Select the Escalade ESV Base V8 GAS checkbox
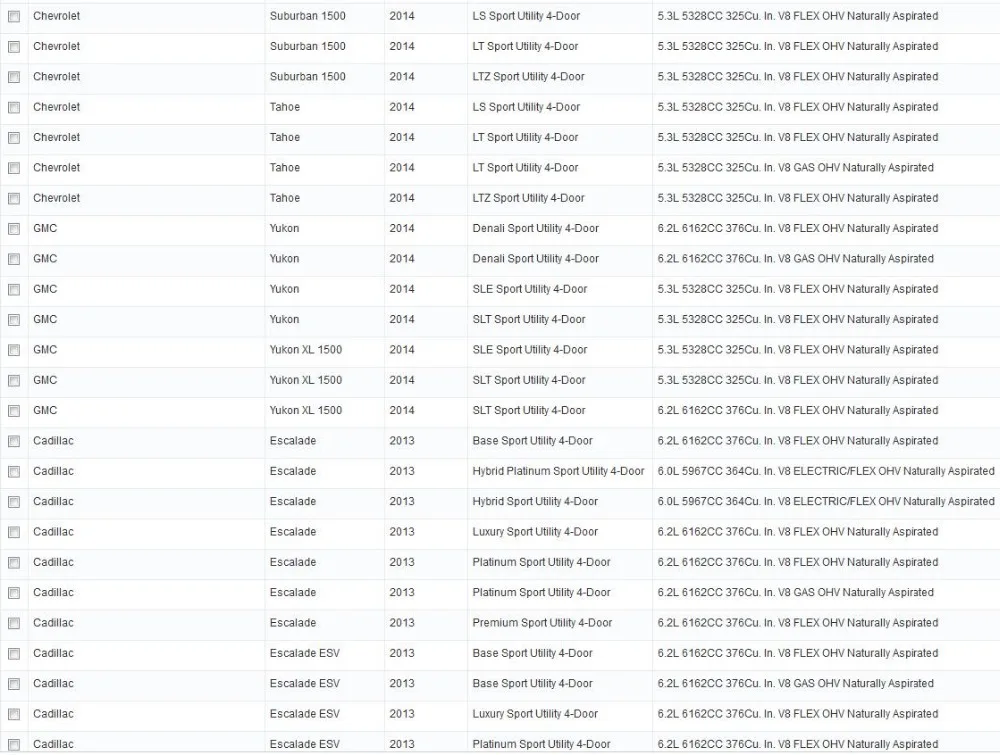The image size is (1000, 755). click(x=14, y=684)
